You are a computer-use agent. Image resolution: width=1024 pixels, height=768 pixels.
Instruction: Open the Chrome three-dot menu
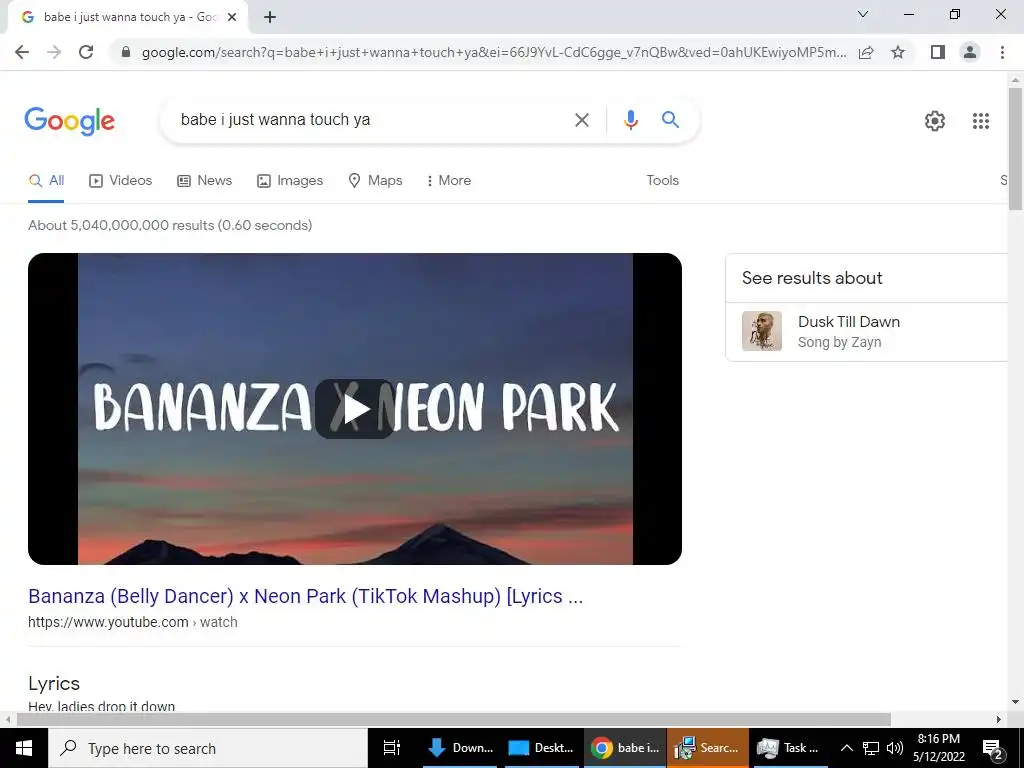tap(1002, 52)
